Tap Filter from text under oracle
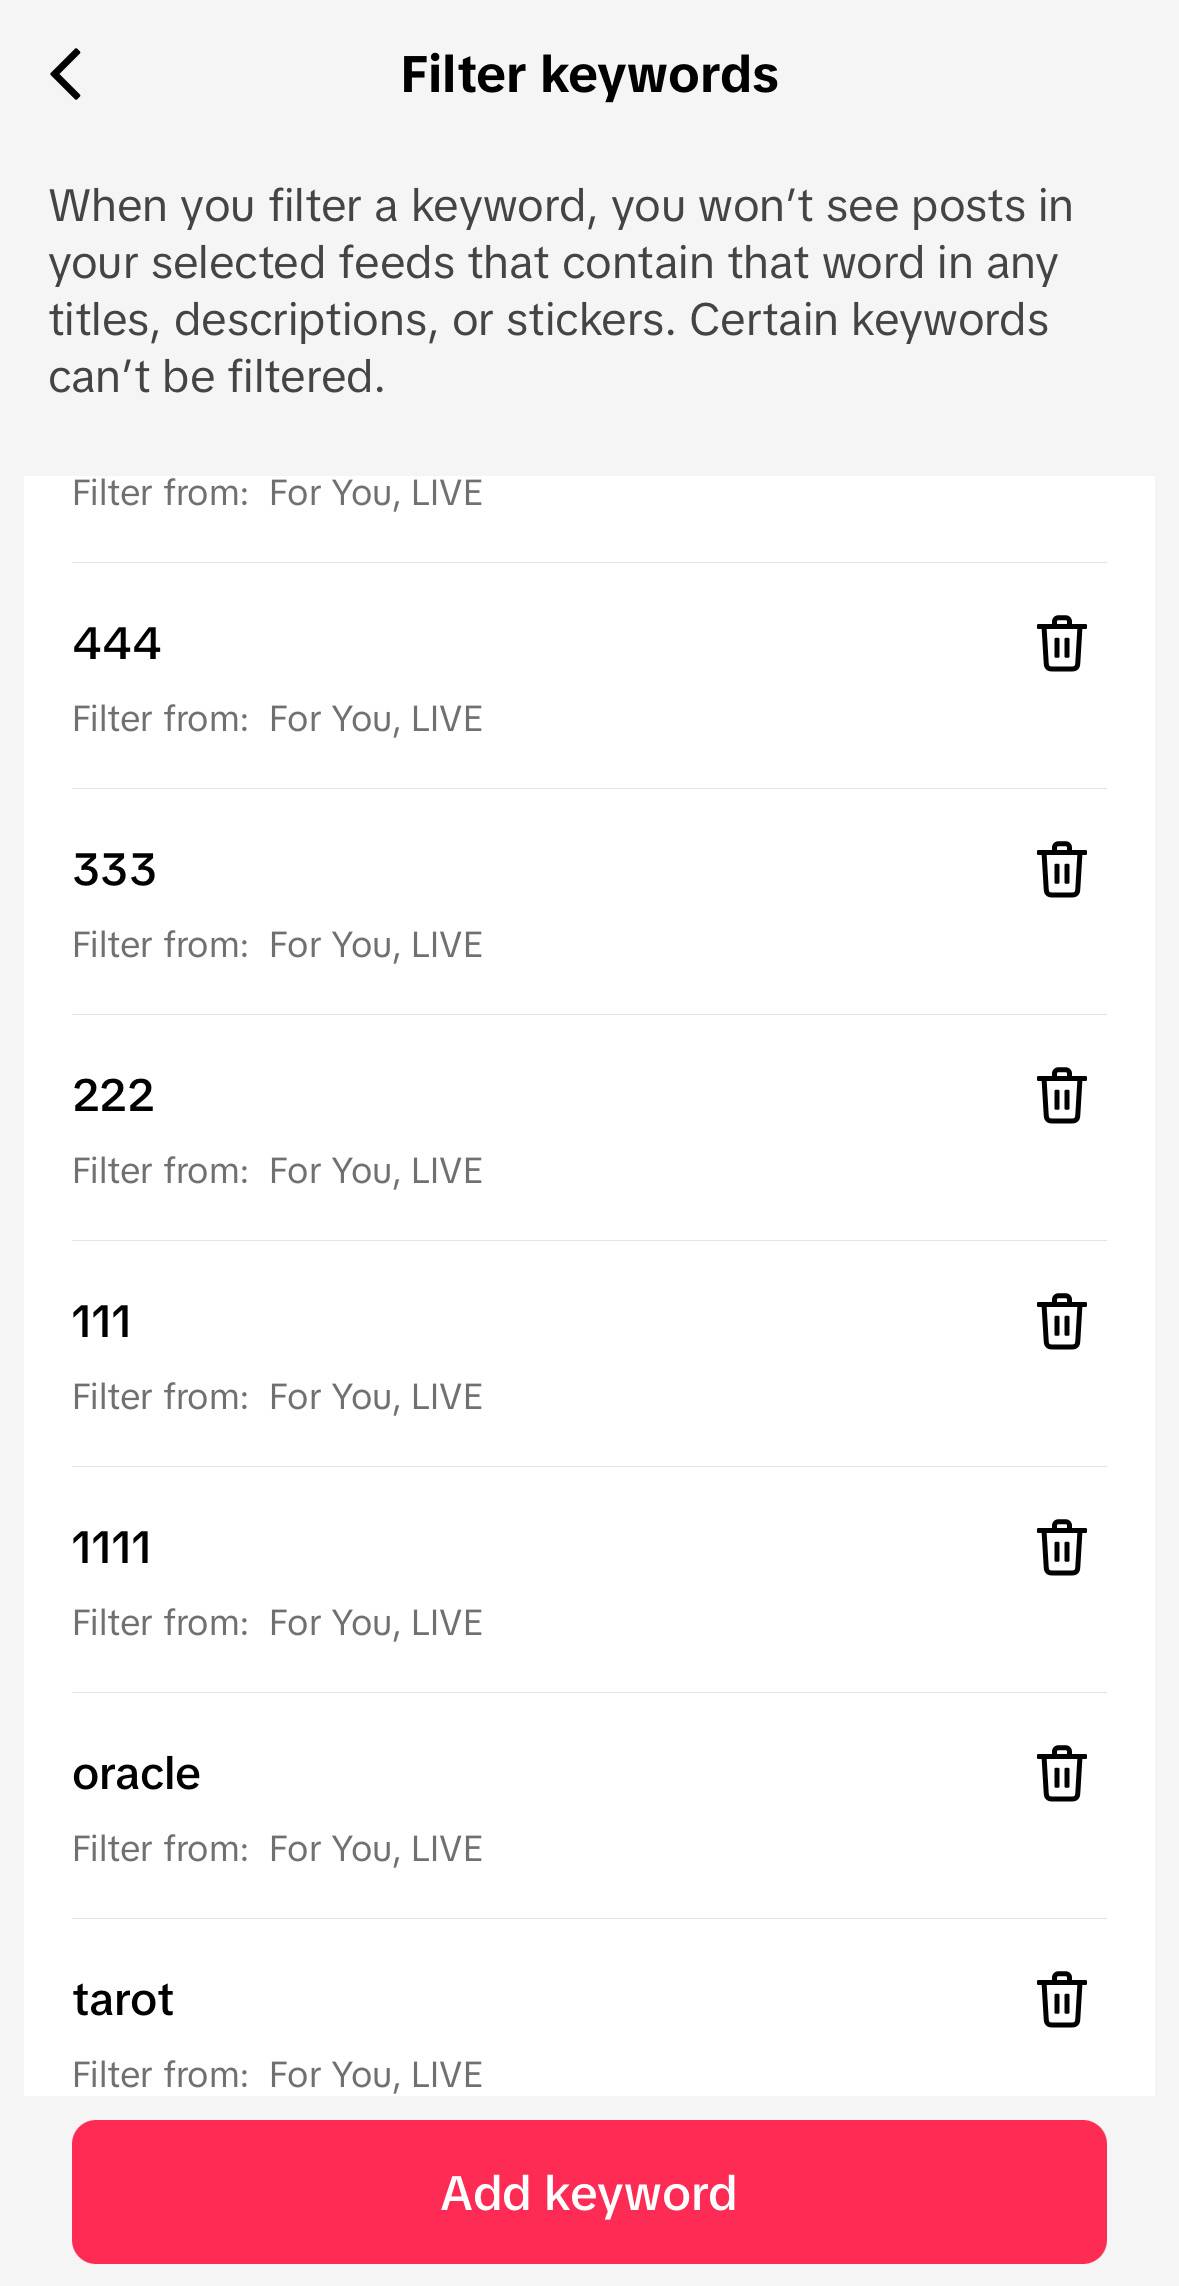1179x2286 pixels. tap(278, 1849)
